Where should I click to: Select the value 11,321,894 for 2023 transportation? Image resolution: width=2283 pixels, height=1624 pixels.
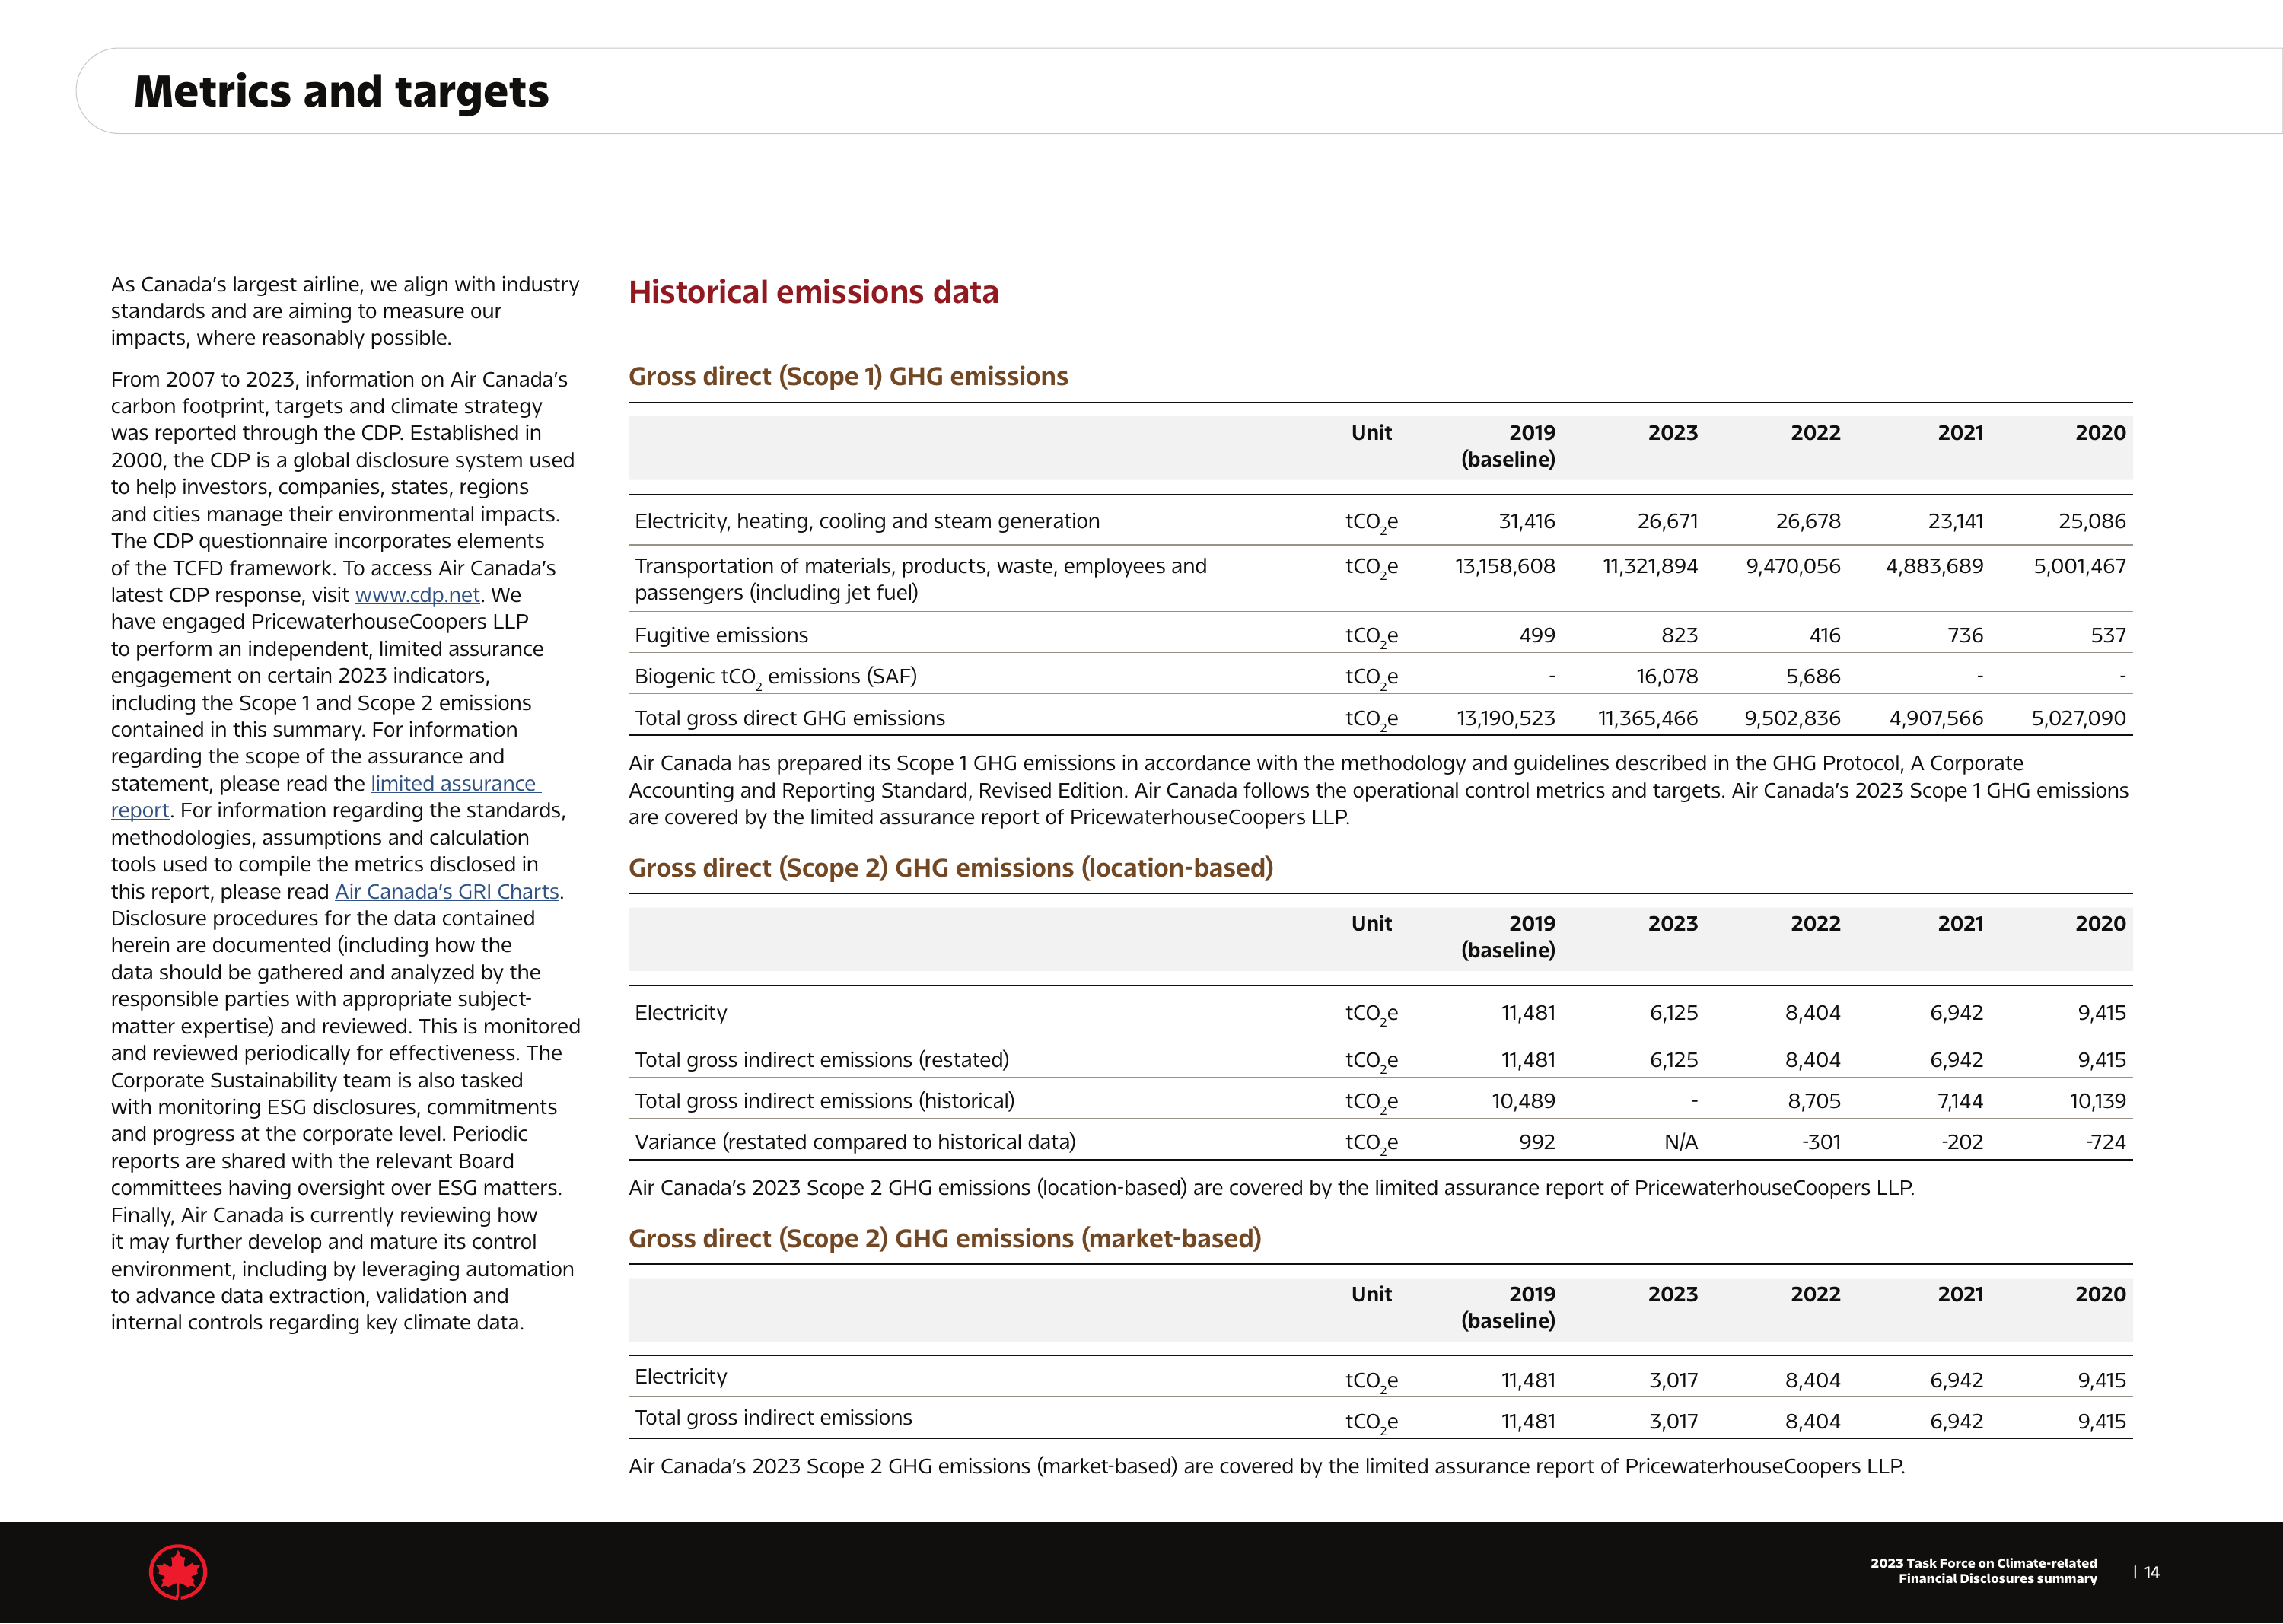(1650, 566)
